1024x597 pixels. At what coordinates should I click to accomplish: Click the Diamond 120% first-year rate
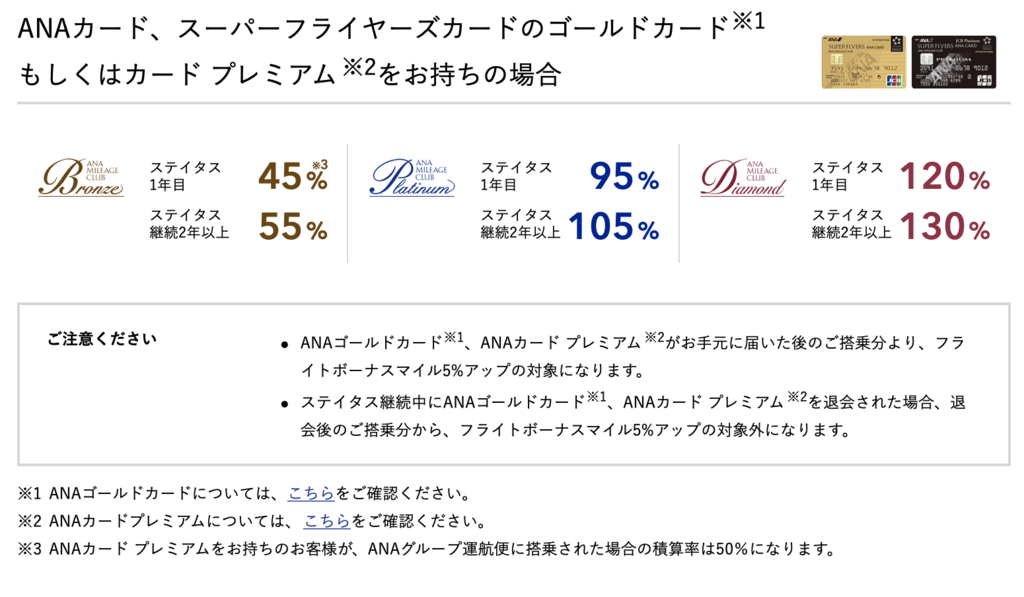944,176
